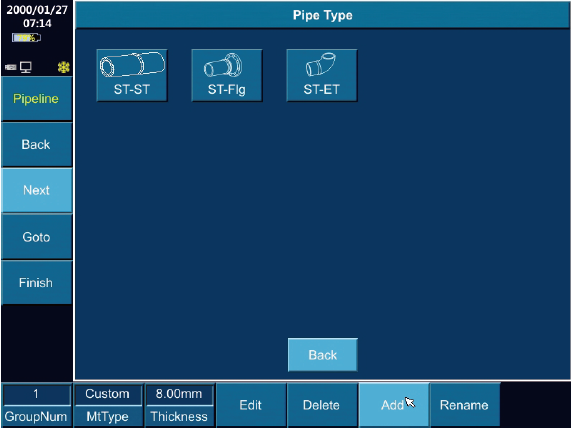The width and height of the screenshot is (571, 428).
Task: Click the blue Back button in the Pipe Type panel
Action: [x=323, y=355]
